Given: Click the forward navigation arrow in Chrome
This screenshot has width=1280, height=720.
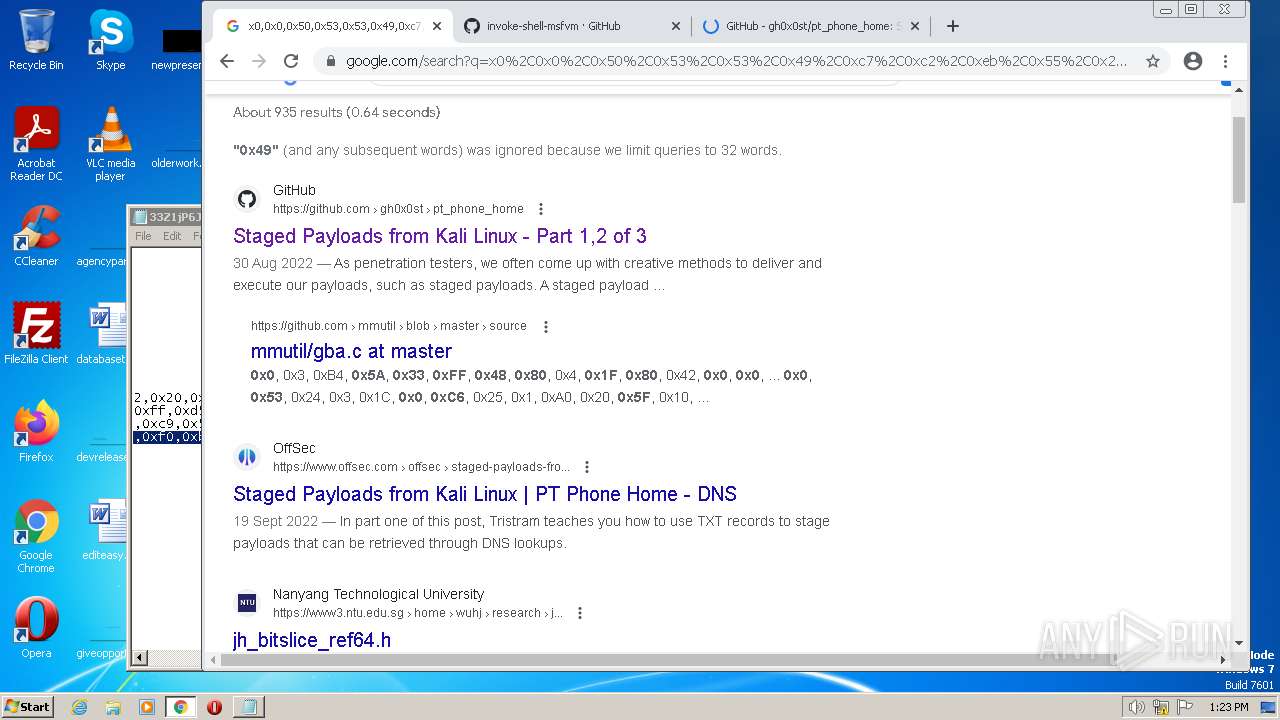Looking at the screenshot, I should (259, 61).
